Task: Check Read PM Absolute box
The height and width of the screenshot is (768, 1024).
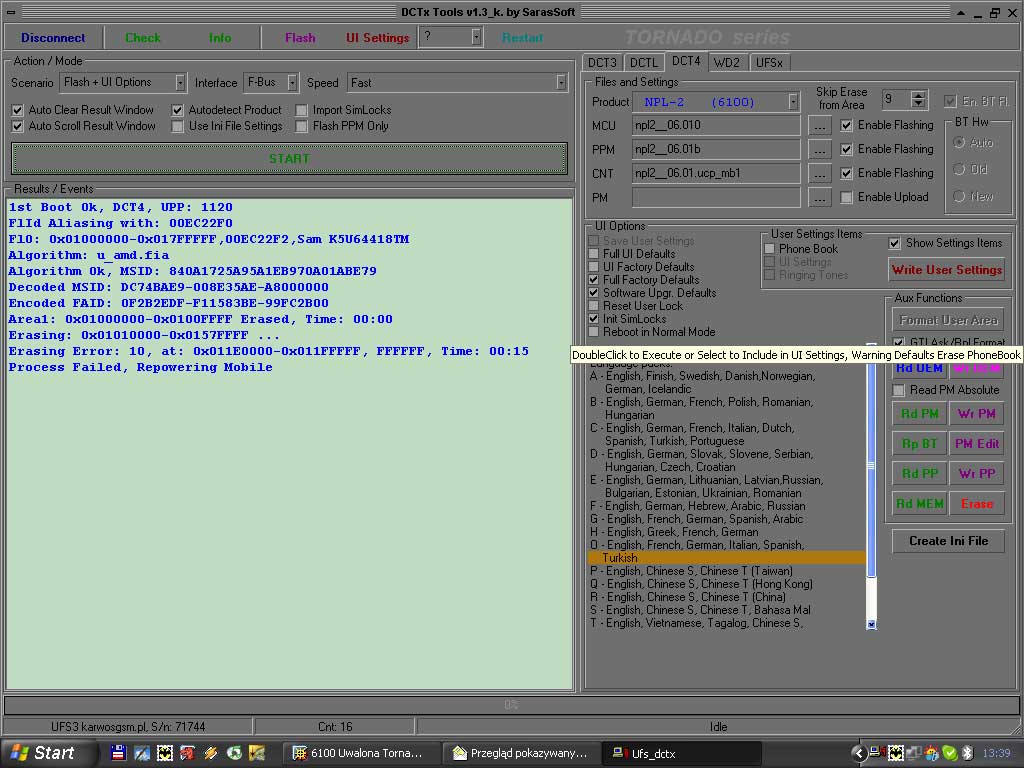Action: pyautogui.click(x=899, y=390)
